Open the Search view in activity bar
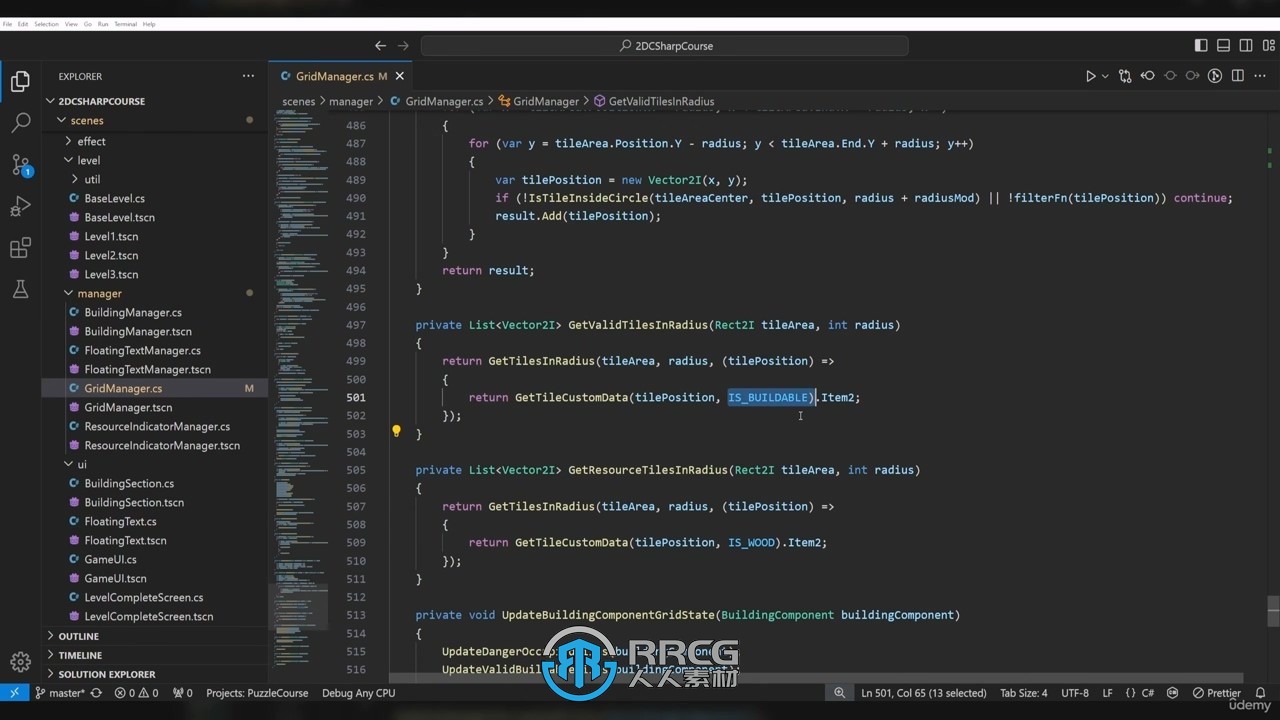Image resolution: width=1280 pixels, height=720 pixels. click(x=20, y=123)
